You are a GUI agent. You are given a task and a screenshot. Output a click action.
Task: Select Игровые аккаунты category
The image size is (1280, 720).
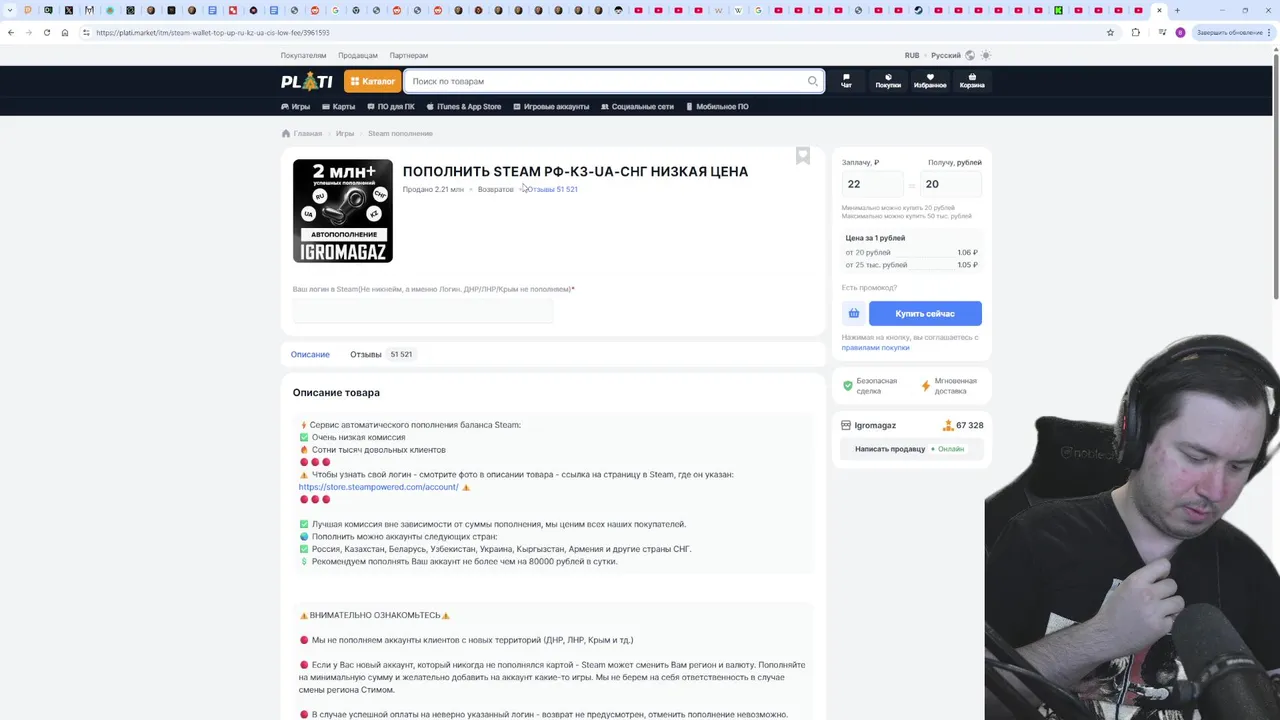tap(550, 106)
